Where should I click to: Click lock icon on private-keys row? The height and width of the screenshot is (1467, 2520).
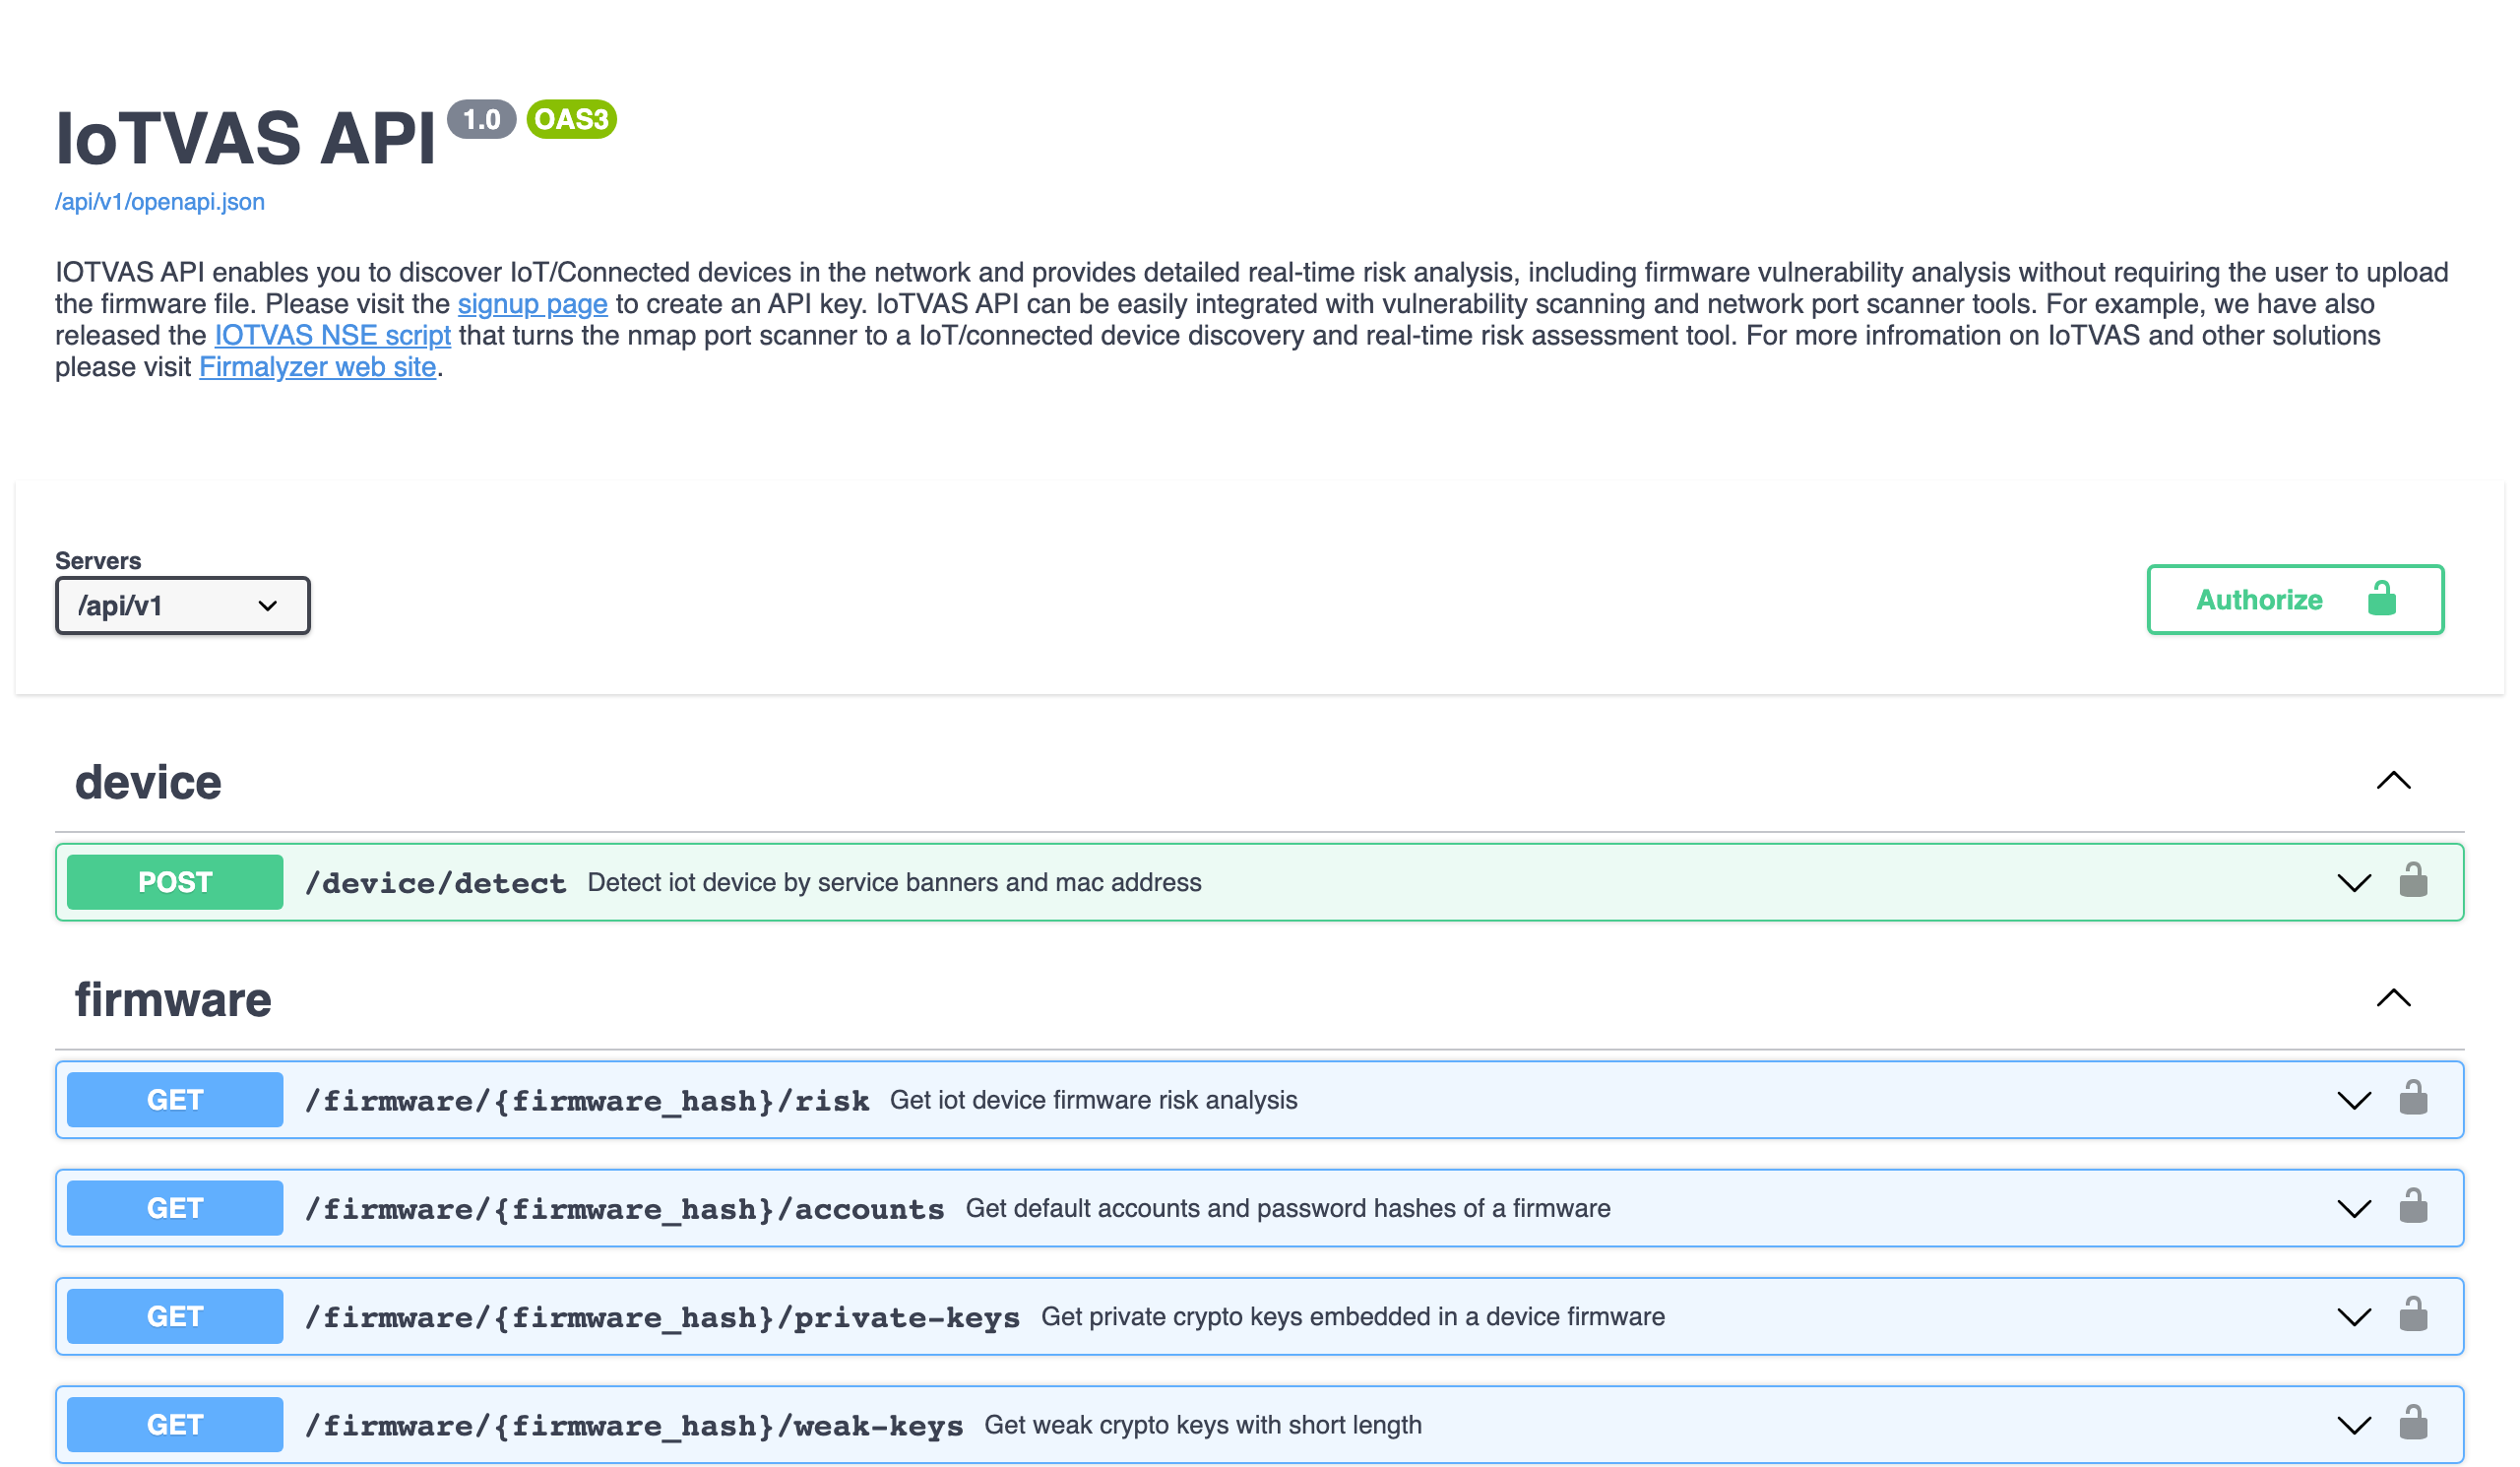tap(2413, 1315)
